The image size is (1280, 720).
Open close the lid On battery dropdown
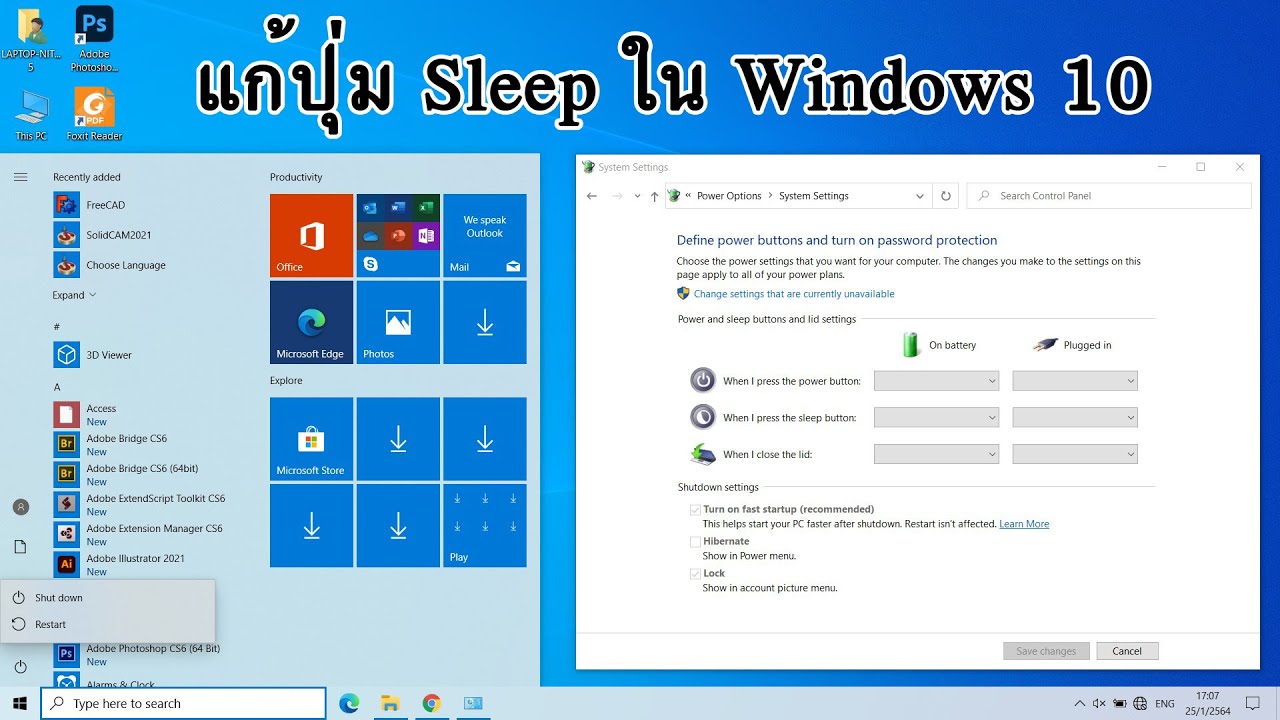937,454
